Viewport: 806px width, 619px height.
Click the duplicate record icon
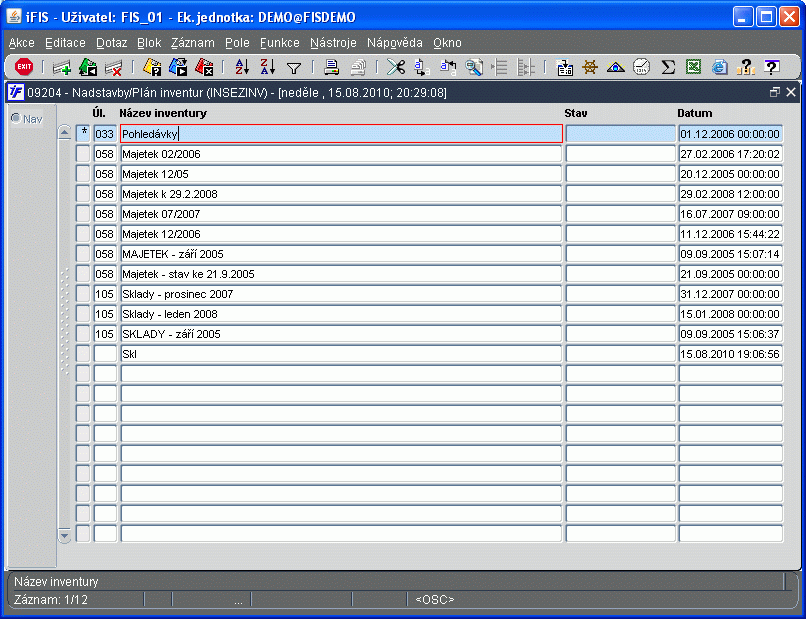[x=88, y=67]
